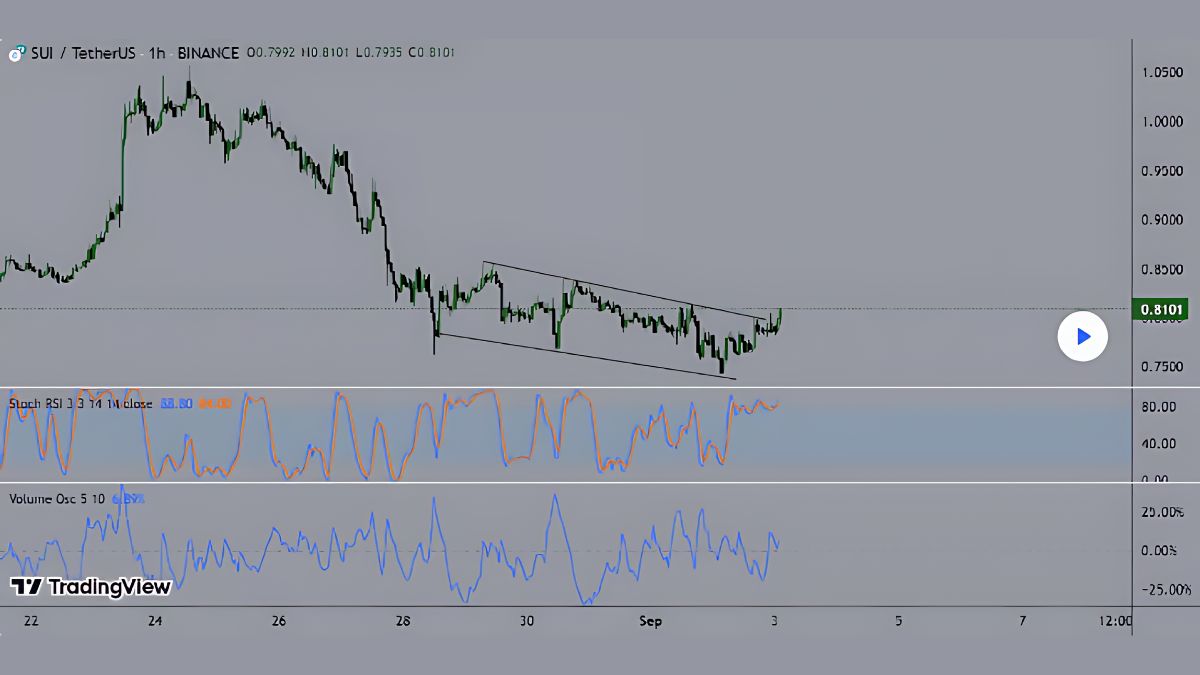Click the date label 26 on time axis

point(279,621)
